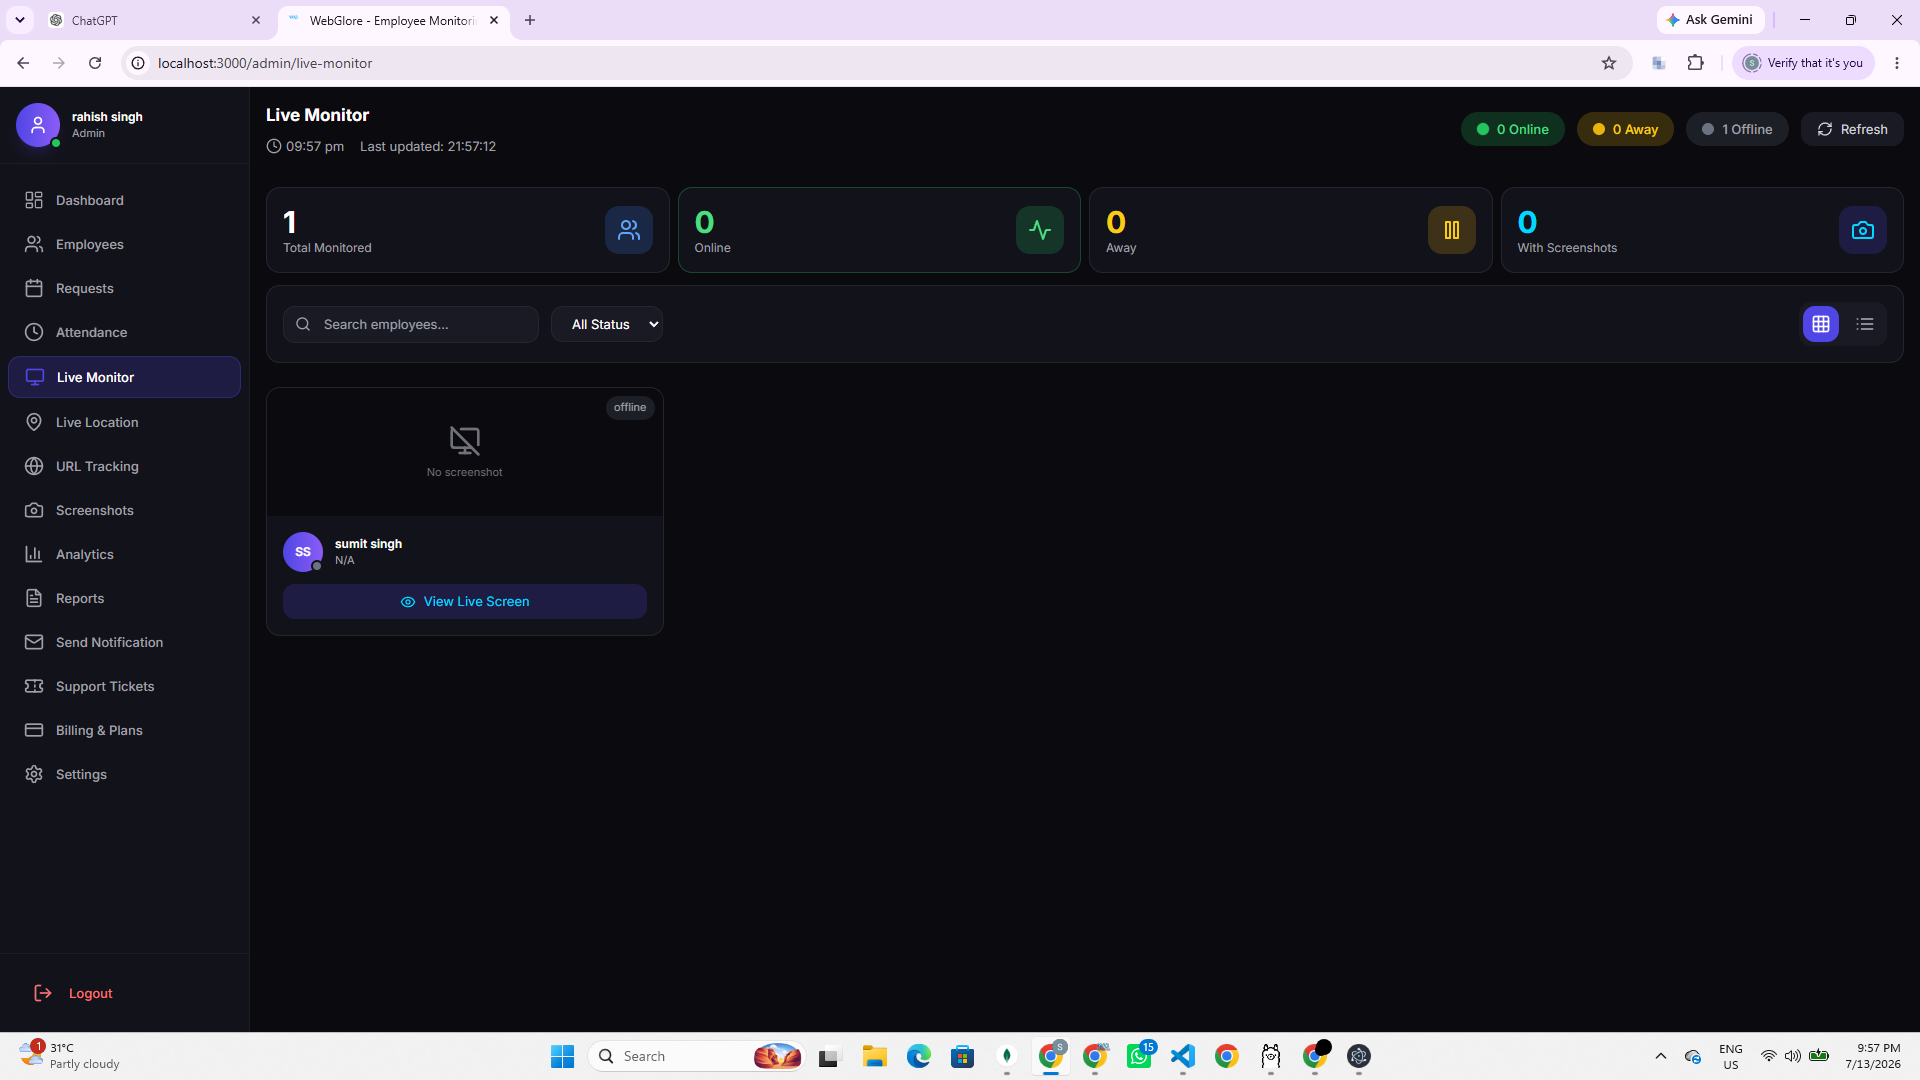Open Visual Studio Code from taskbar

1183,1056
